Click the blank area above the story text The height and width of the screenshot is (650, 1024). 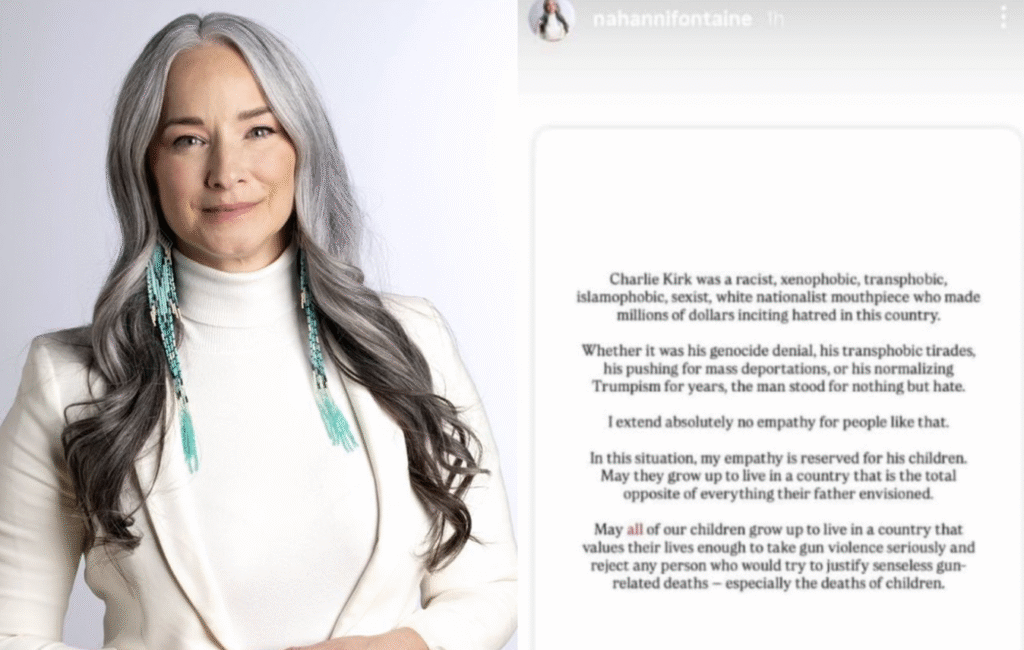click(777, 196)
